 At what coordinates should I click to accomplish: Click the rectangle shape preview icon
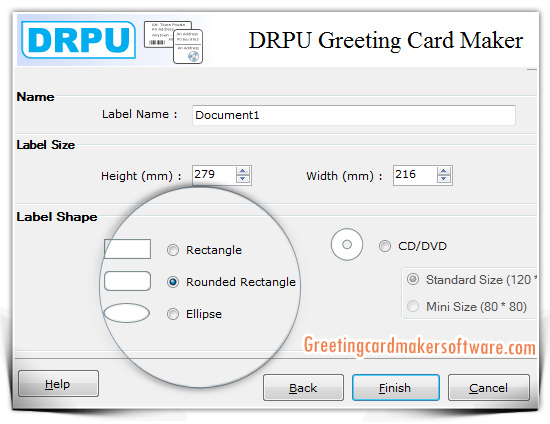(x=127, y=249)
